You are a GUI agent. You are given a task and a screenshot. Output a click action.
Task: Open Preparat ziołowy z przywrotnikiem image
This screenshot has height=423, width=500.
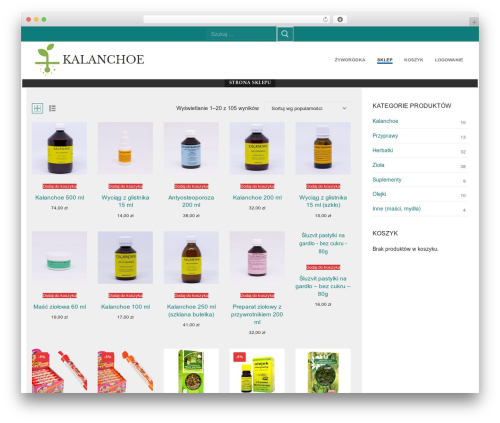pos(257,257)
